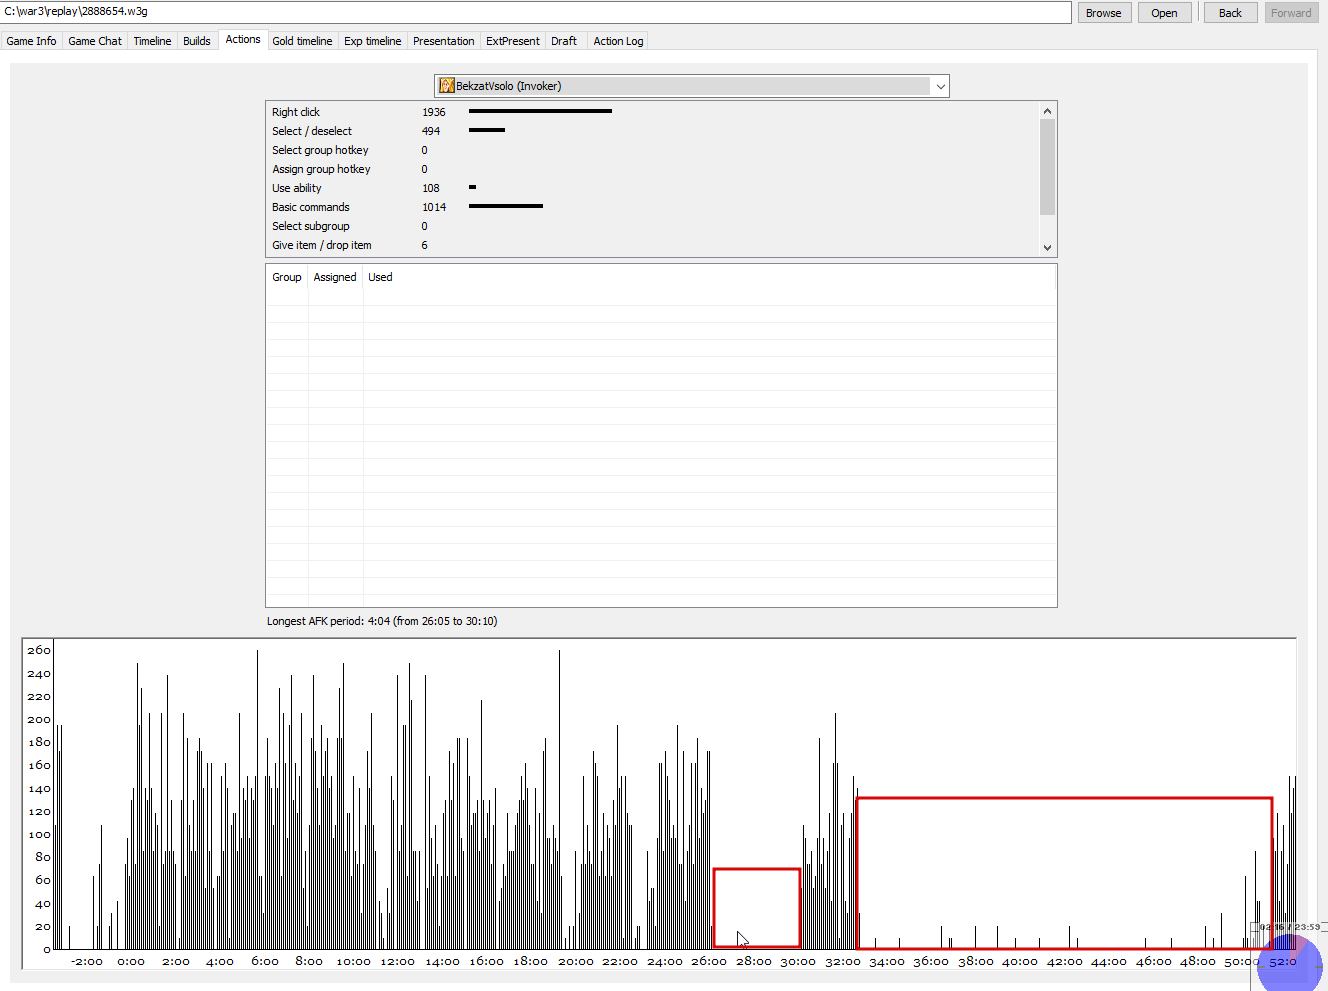
Task: Click the Assigned column header
Action: (334, 277)
